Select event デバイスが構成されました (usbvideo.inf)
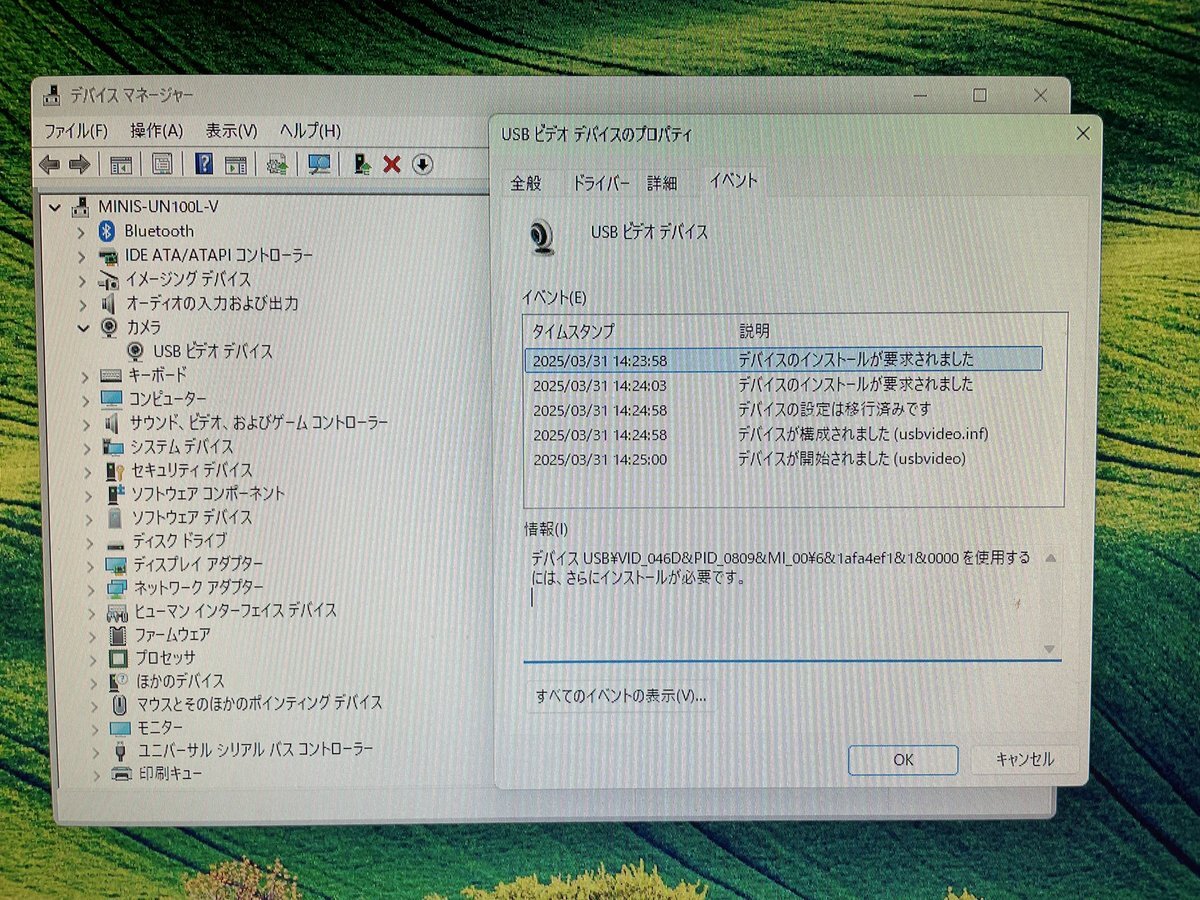Image resolution: width=1200 pixels, height=900 pixels. coord(784,435)
